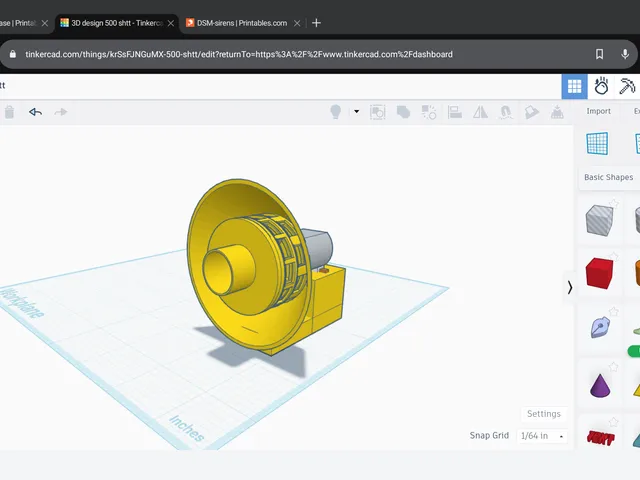
Task: Select the gray motor cylinder on model
Action: pos(319,247)
